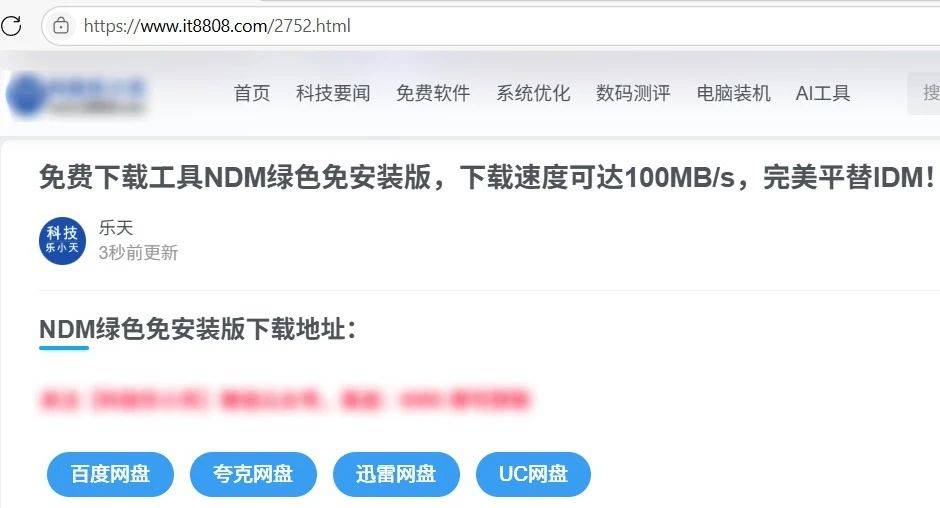Viewport: 940px width, 508px height.
Task: Click the 迅雷网盘 download button
Action: pyautogui.click(x=396, y=474)
